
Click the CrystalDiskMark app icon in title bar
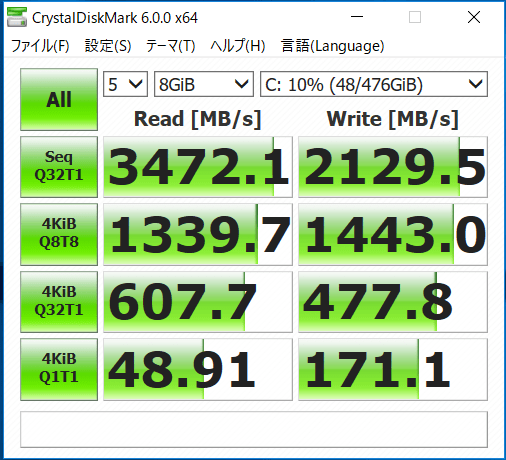(17, 18)
